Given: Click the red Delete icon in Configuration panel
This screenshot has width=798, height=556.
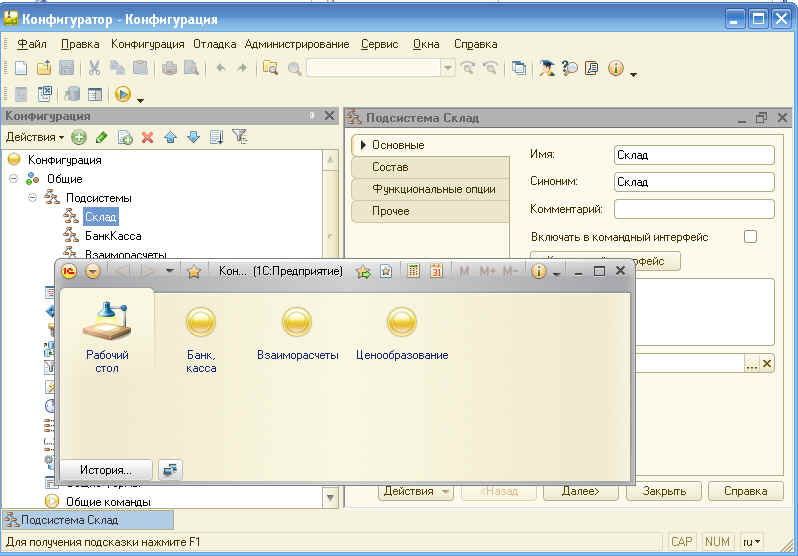Looking at the screenshot, I should coord(148,137).
